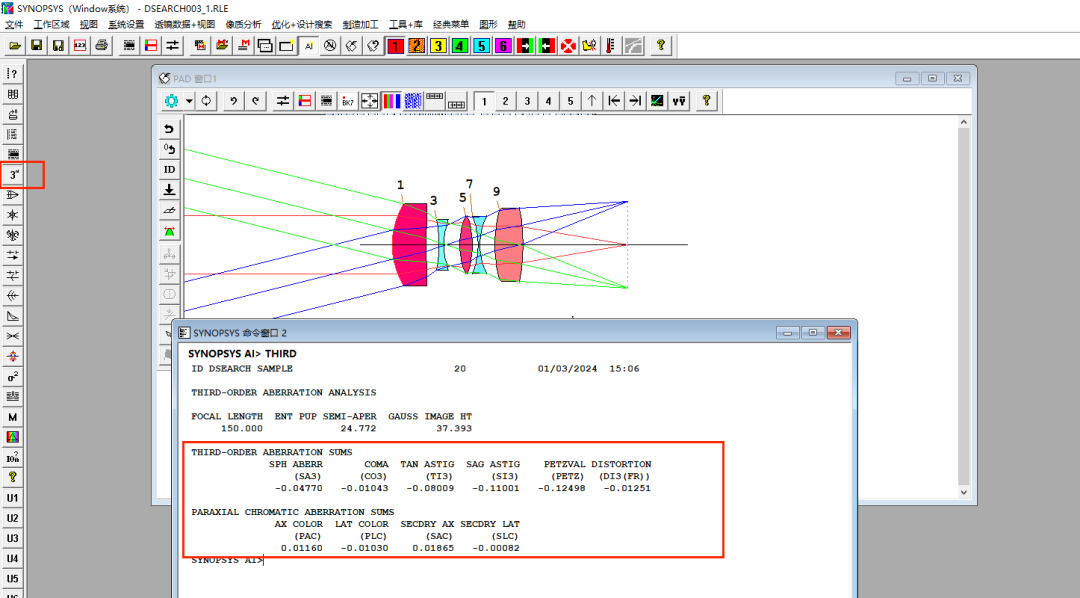
Task: Click the PAD window scrollbar up arrow
Action: (x=964, y=122)
